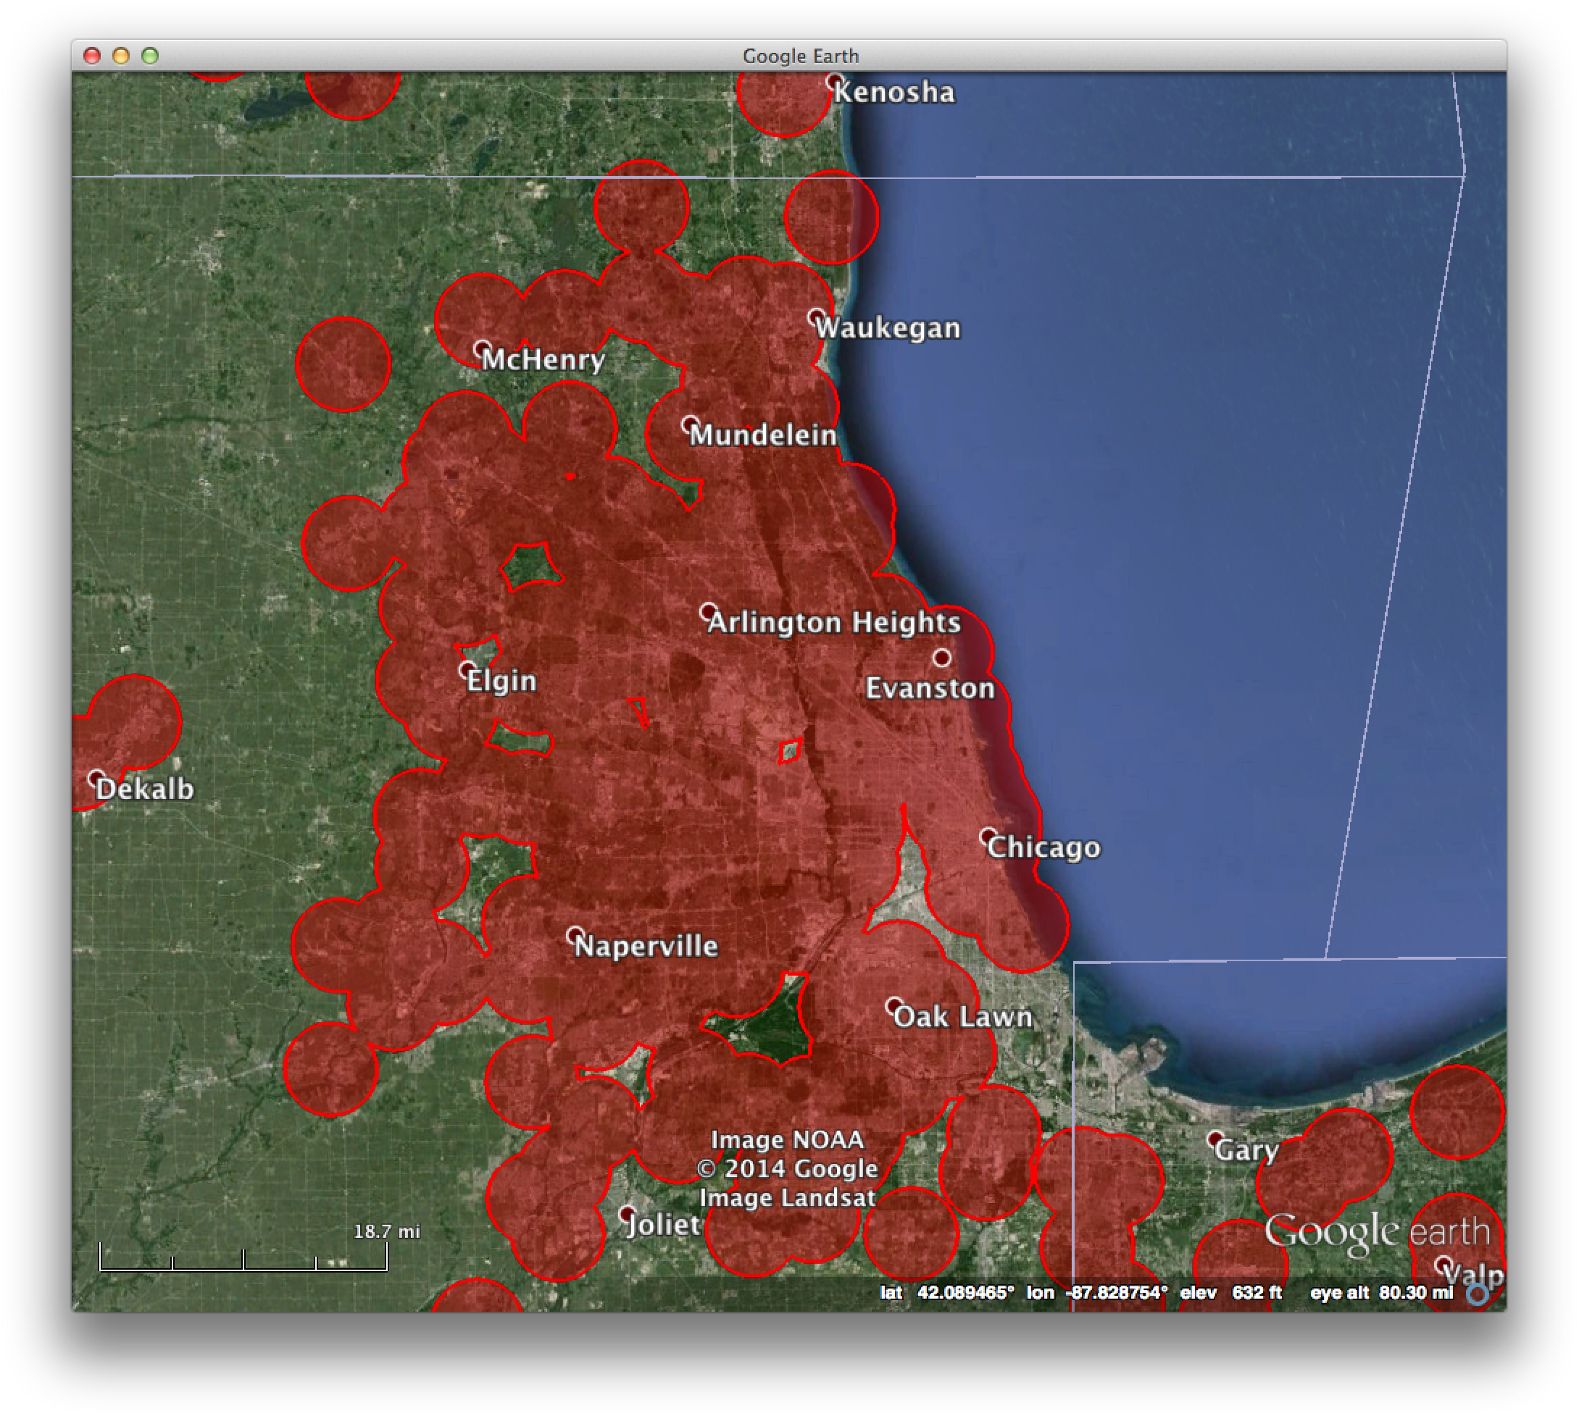Zoom the Google Earth window with green button
The width and height of the screenshot is (1577, 1414).
150,56
